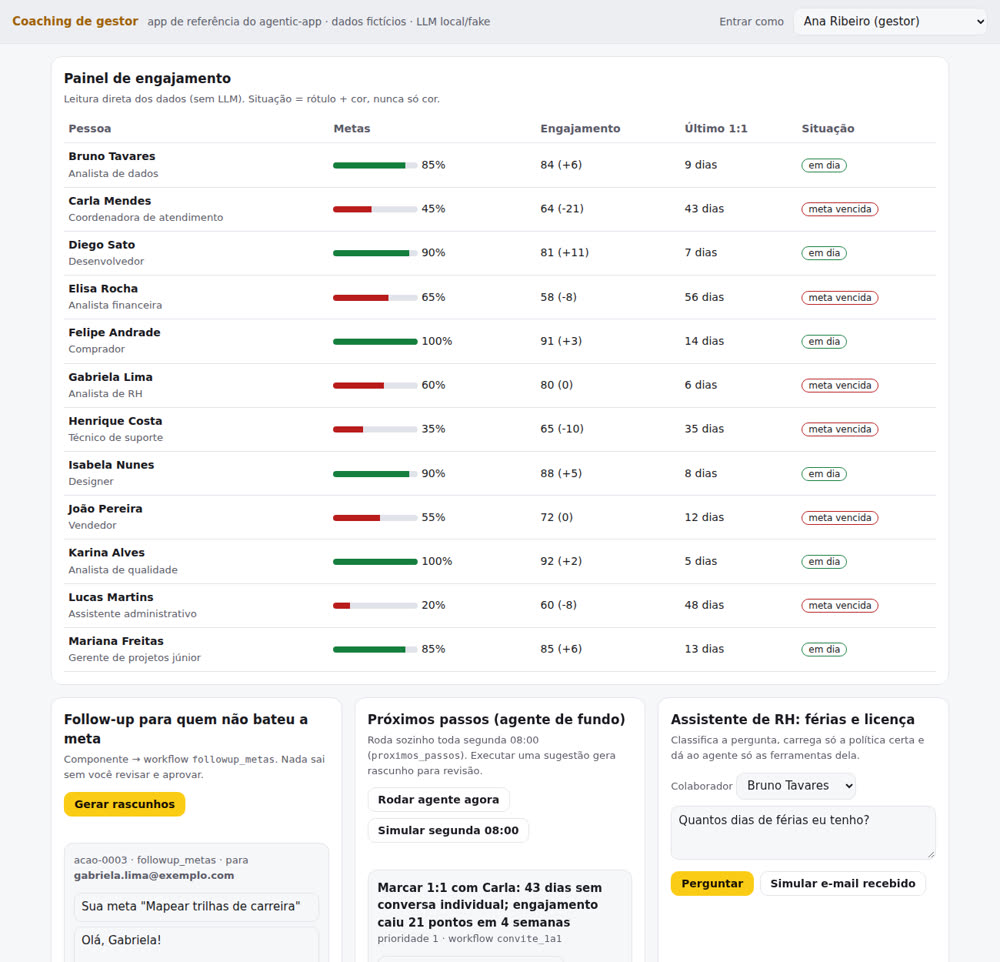This screenshot has height=962, width=1000.
Task: Click the 'Perguntar' button
Action: [x=712, y=884]
